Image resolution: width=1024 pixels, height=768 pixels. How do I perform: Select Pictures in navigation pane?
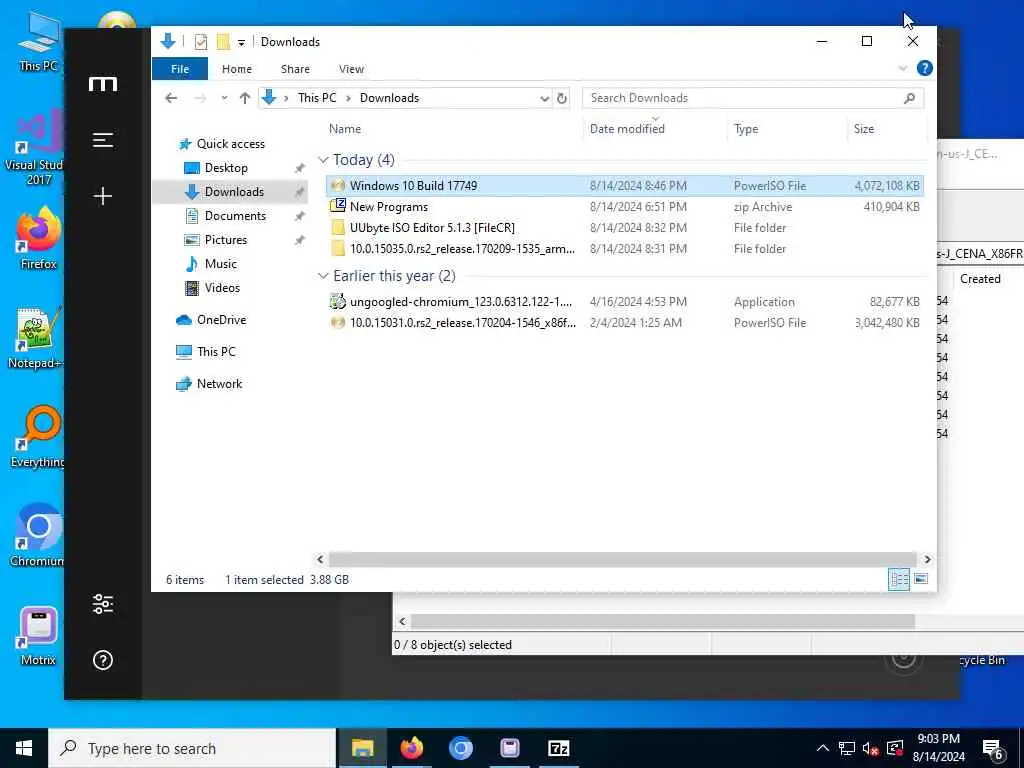225,240
